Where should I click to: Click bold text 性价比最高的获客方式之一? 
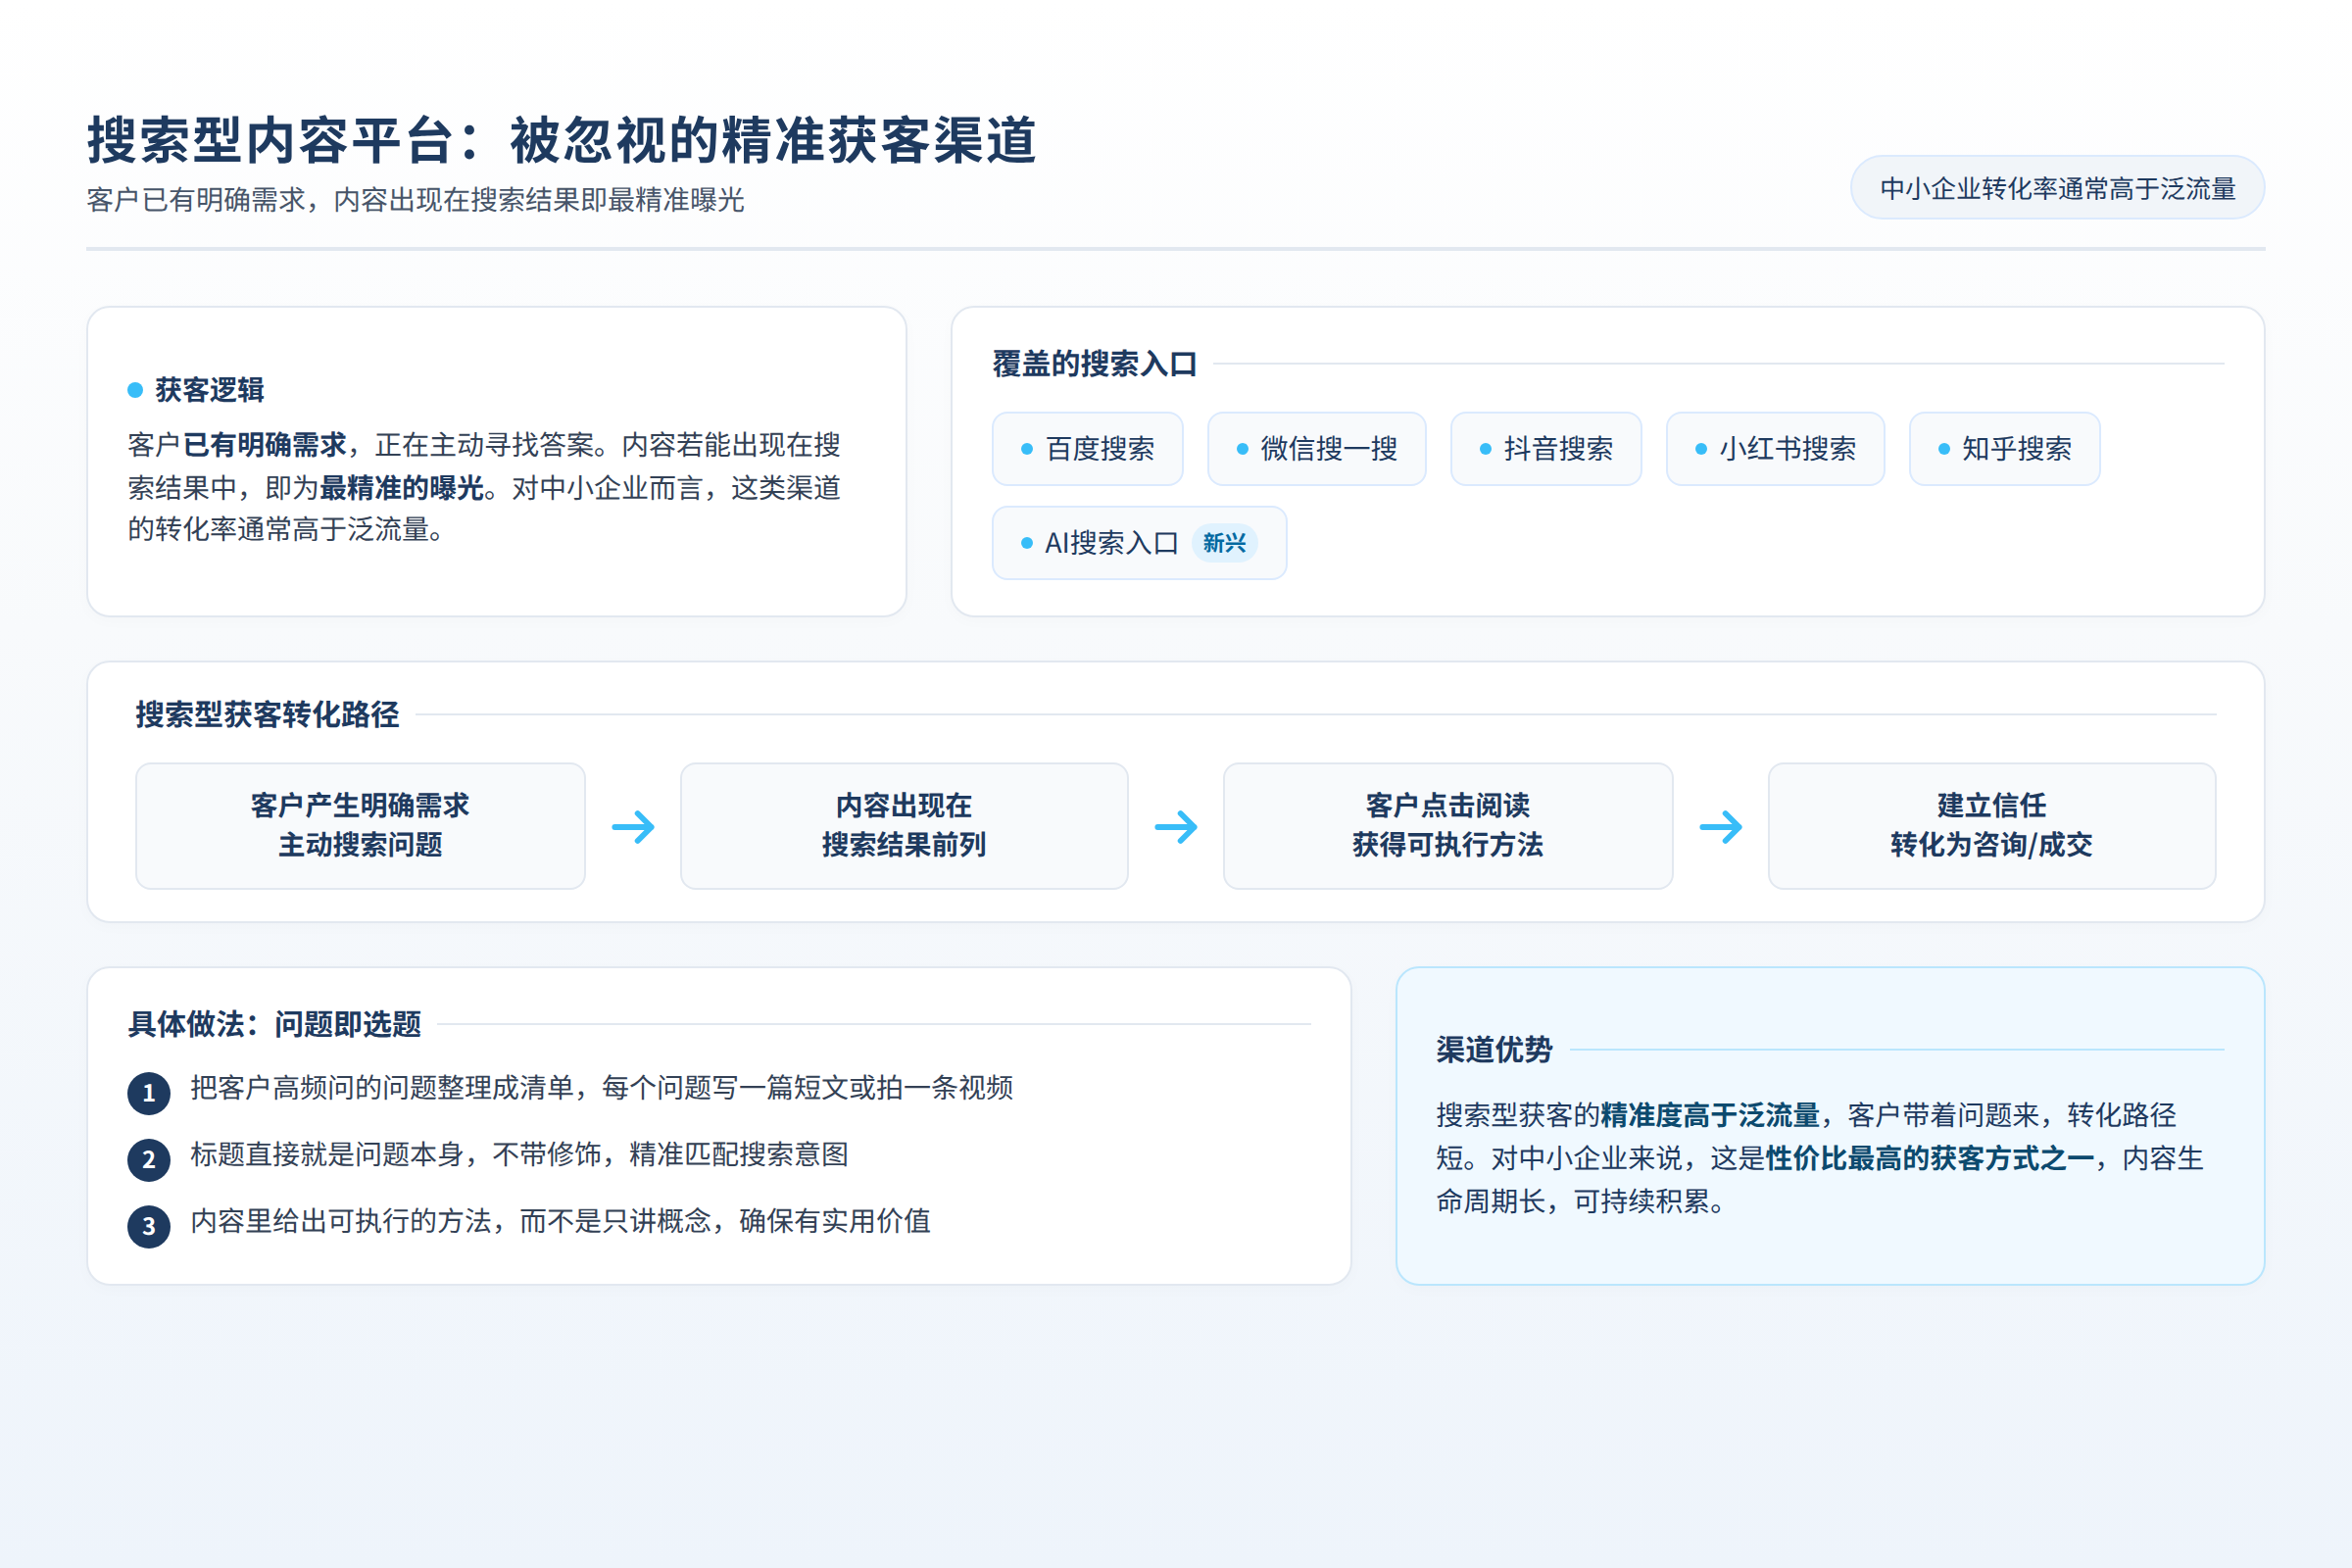pyautogui.click(x=1930, y=1158)
